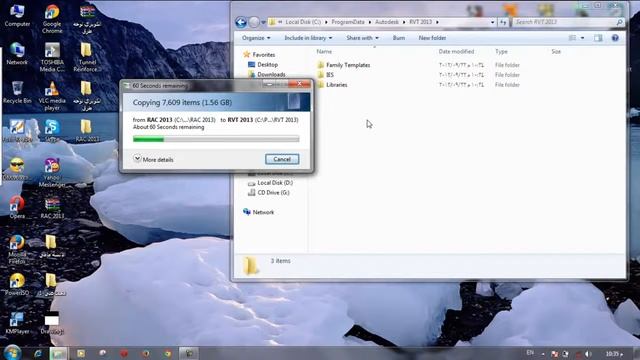Navigate to Local Disk (C:) breadcrumb

pos(303,22)
